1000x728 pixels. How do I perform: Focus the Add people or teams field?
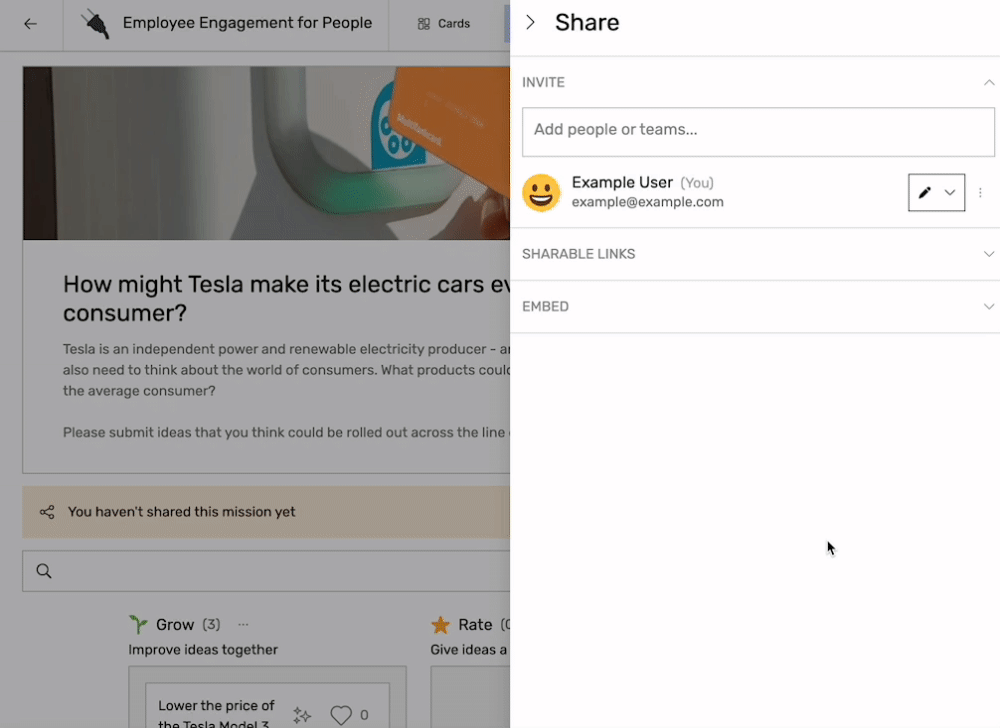(758, 132)
